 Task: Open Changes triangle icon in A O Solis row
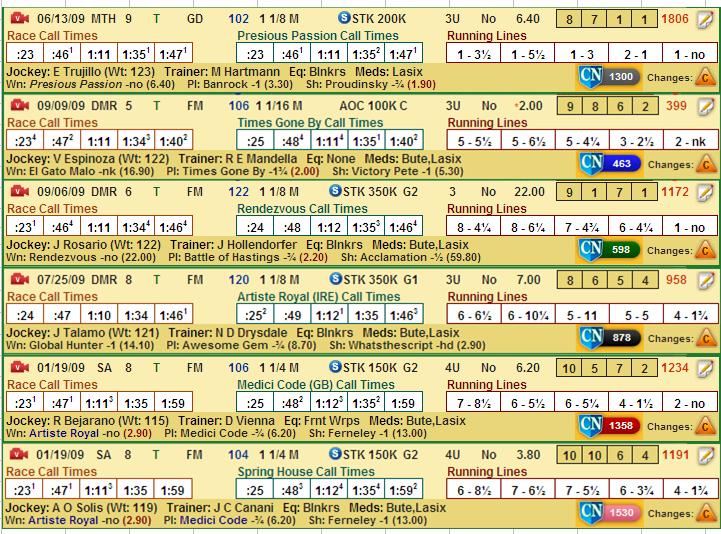coord(705,513)
